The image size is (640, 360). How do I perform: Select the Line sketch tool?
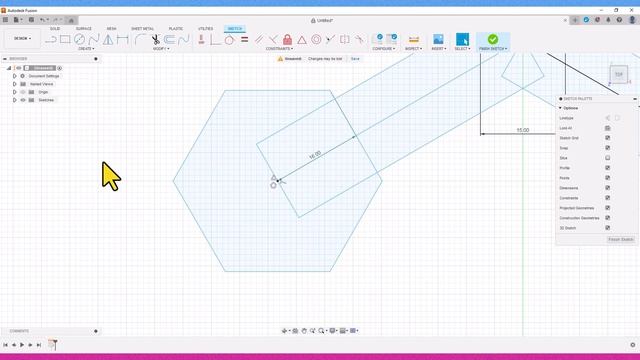click(51, 40)
